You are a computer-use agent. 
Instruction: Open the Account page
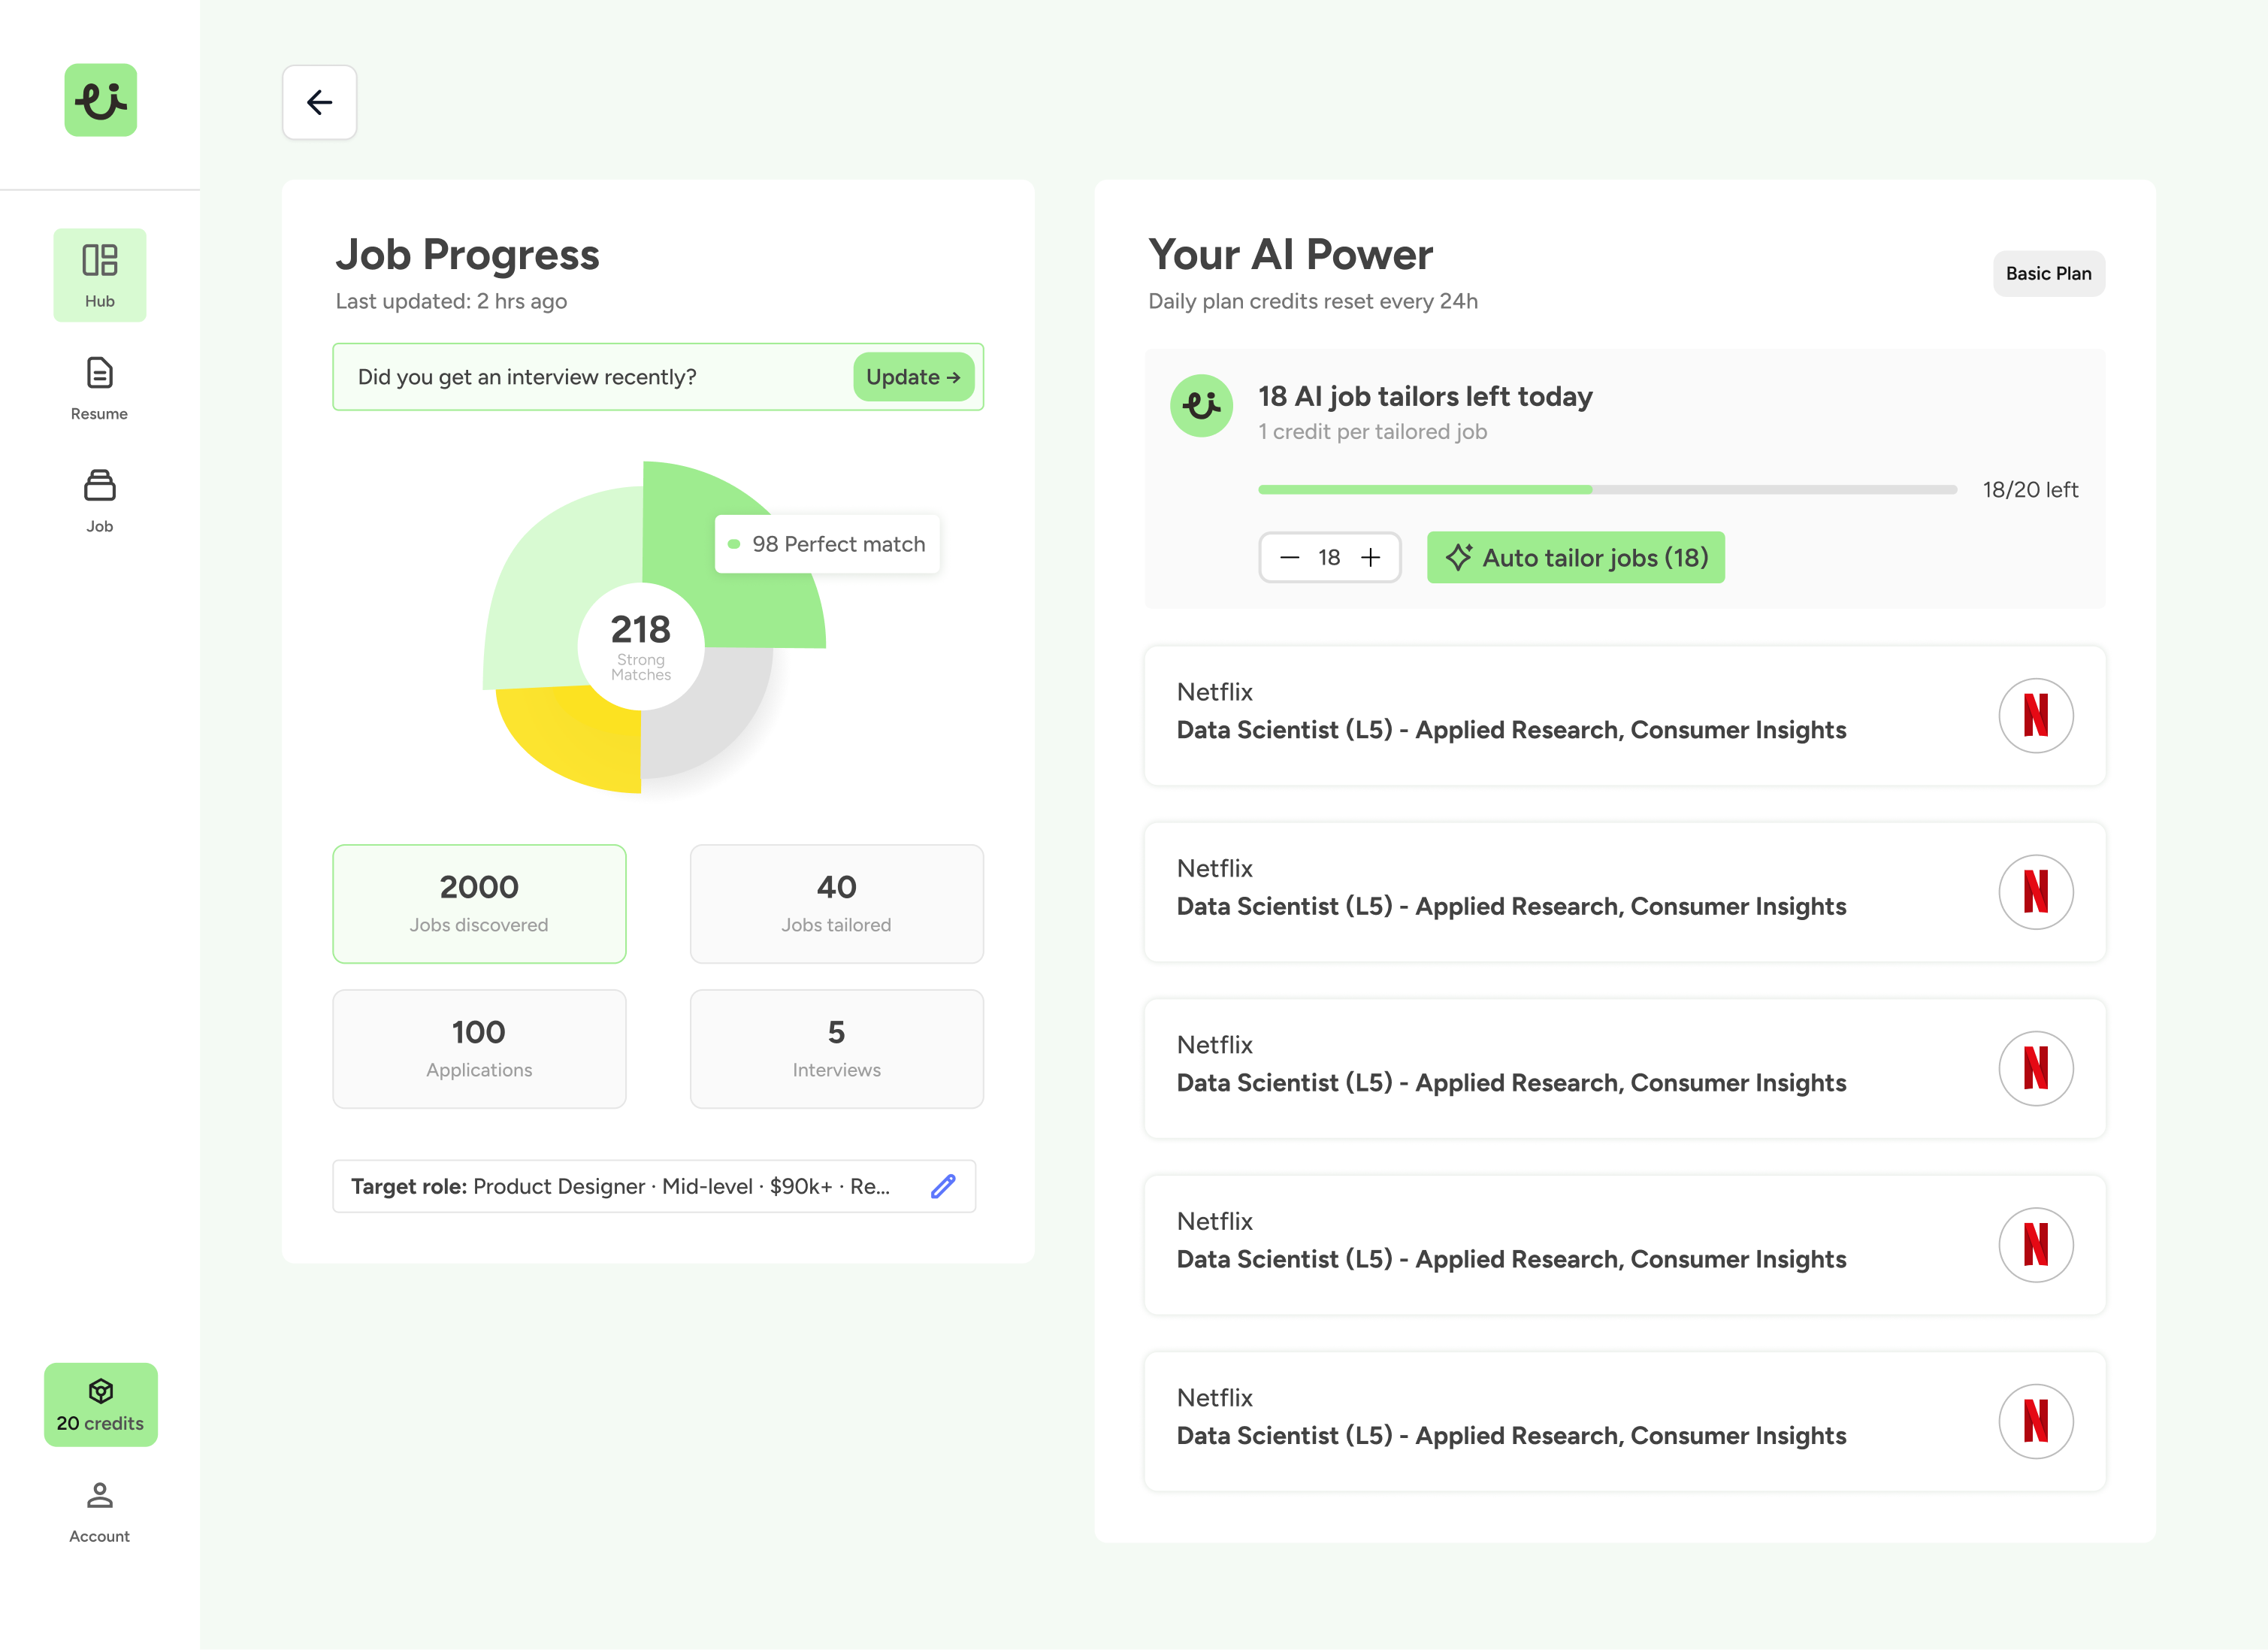[x=100, y=1512]
